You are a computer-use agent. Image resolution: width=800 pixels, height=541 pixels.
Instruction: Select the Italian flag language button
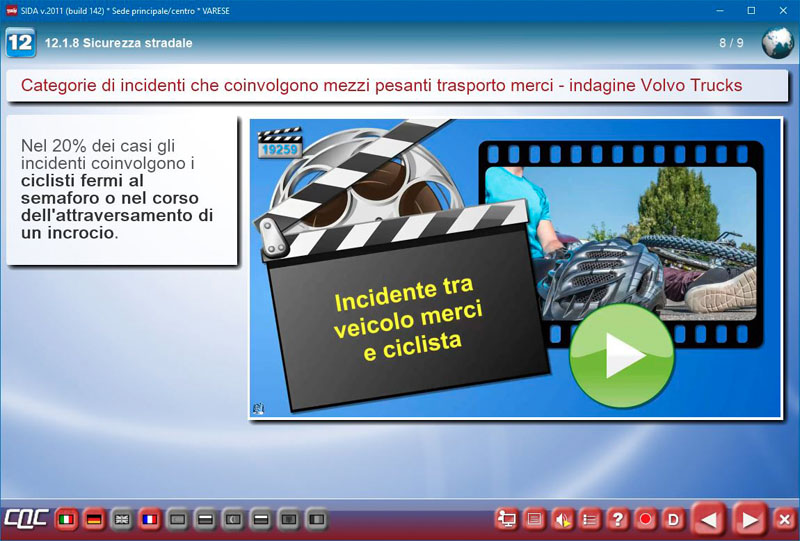coord(67,520)
